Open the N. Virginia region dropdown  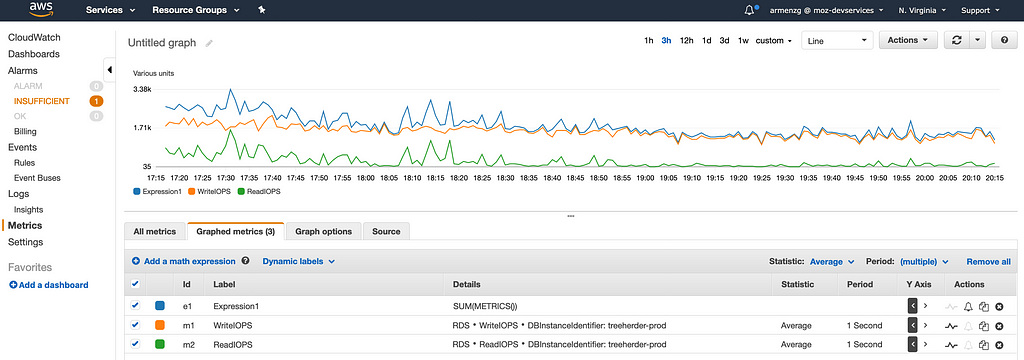(921, 10)
